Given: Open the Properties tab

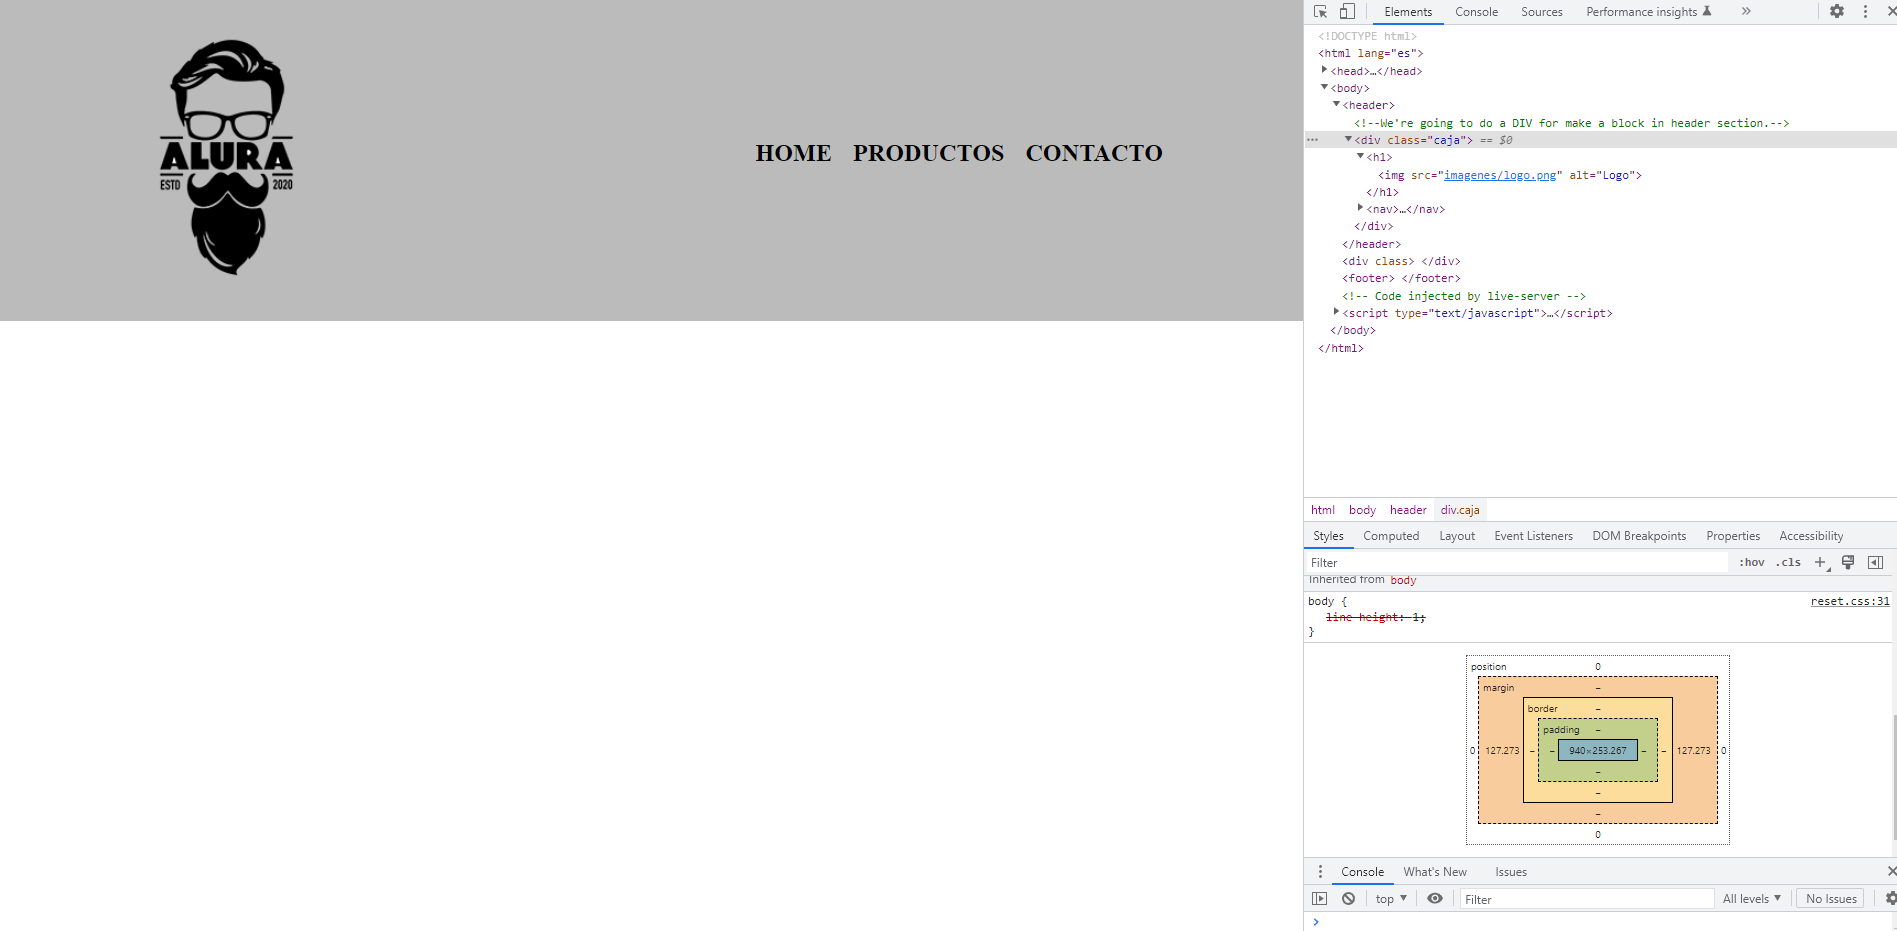Looking at the screenshot, I should tap(1733, 536).
